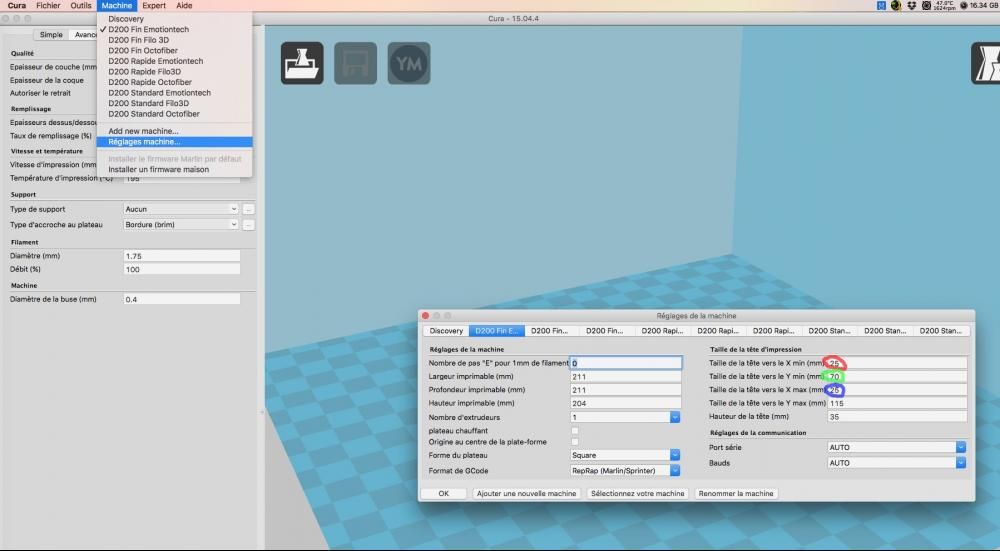Open the Nombre d'extrudeurs dropdown
Screen dimensions: 1000x551
click(x=626, y=417)
